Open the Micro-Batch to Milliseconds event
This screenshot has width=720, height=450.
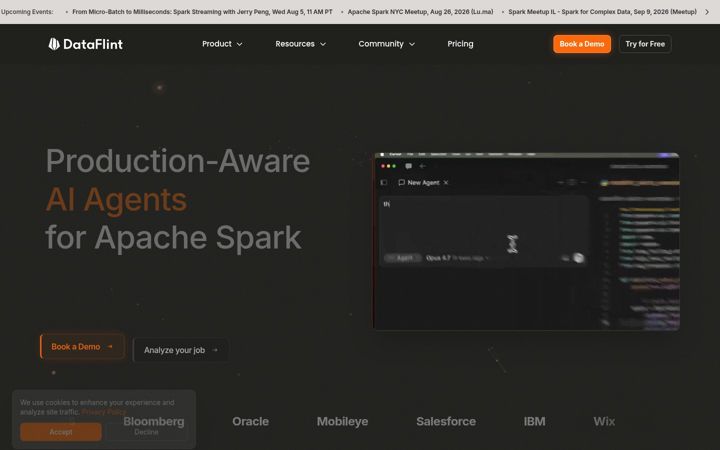[x=202, y=12]
